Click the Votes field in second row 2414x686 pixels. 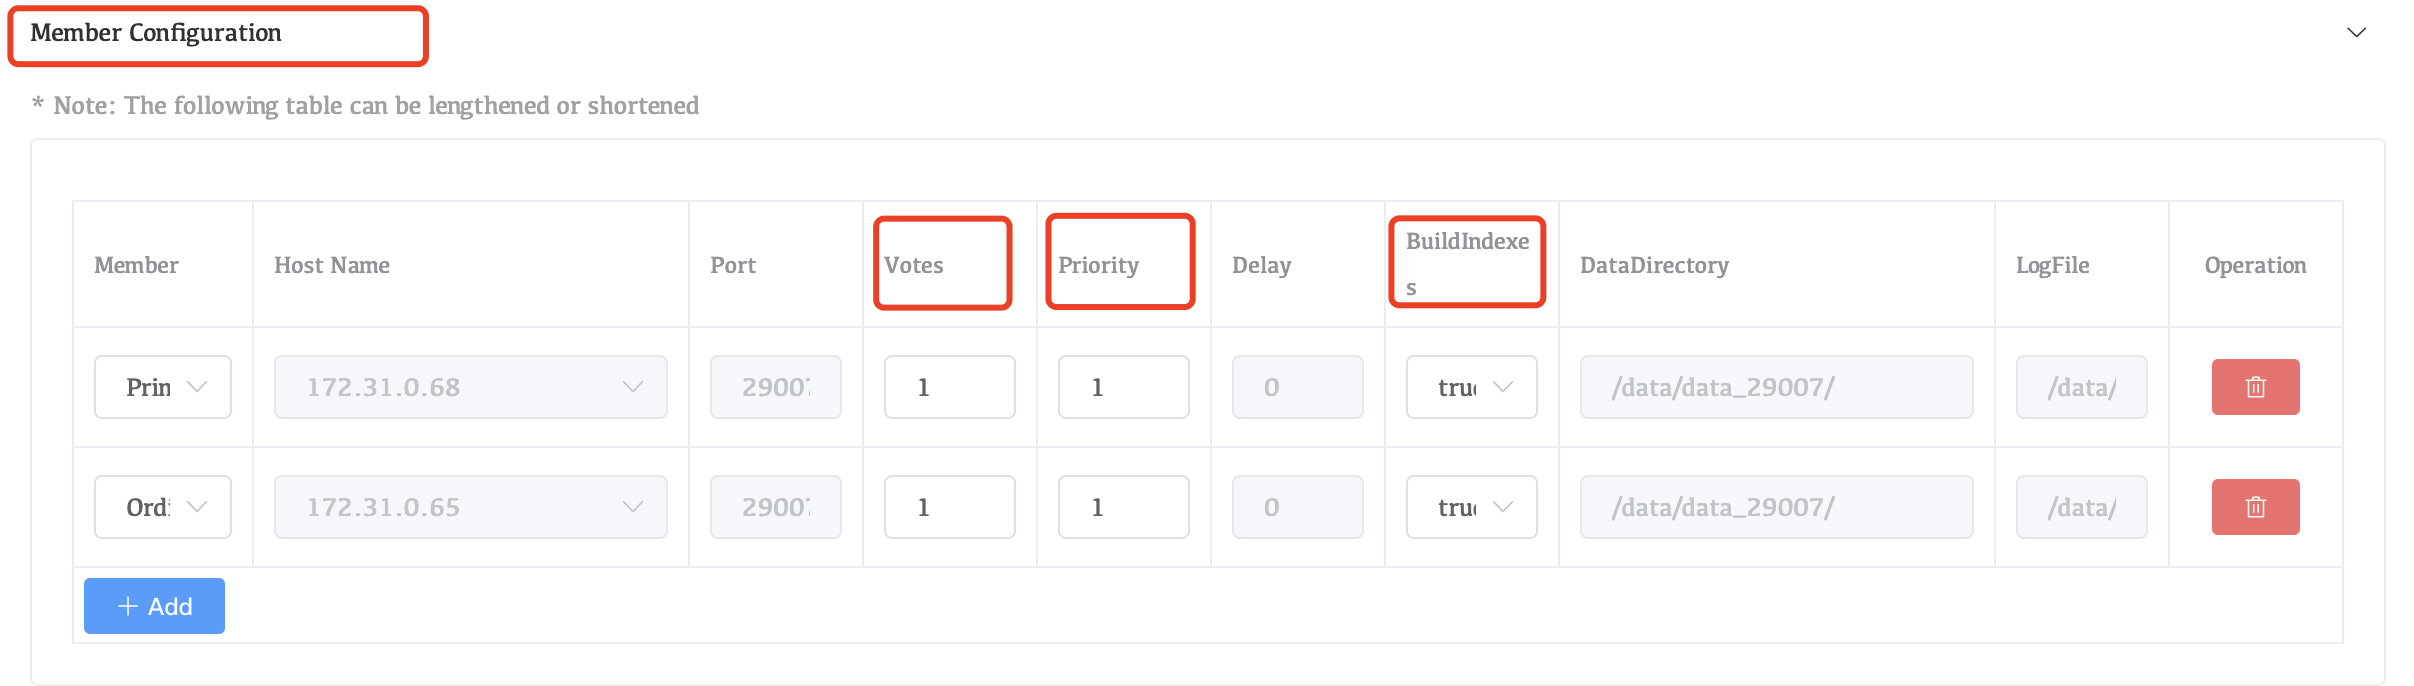949,507
